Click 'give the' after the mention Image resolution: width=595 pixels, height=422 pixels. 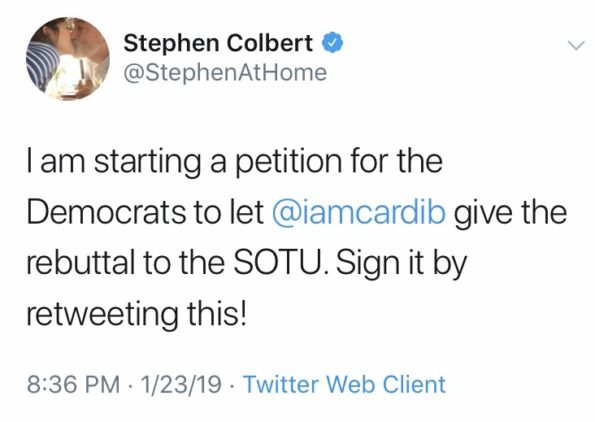click(x=510, y=213)
